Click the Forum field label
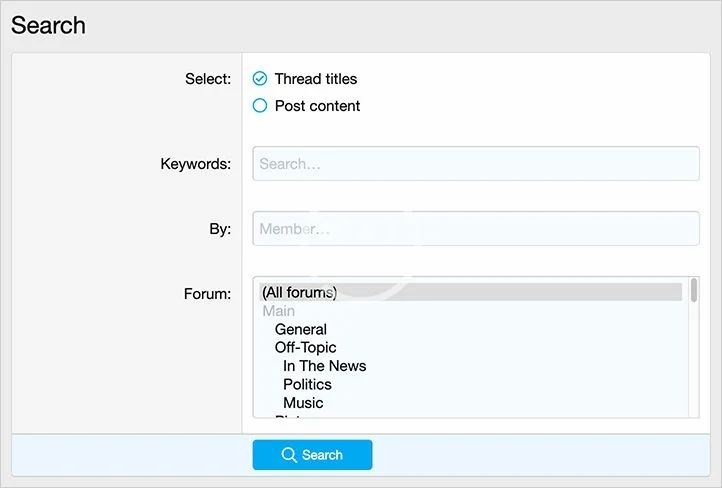This screenshot has width=722, height=488. (207, 294)
